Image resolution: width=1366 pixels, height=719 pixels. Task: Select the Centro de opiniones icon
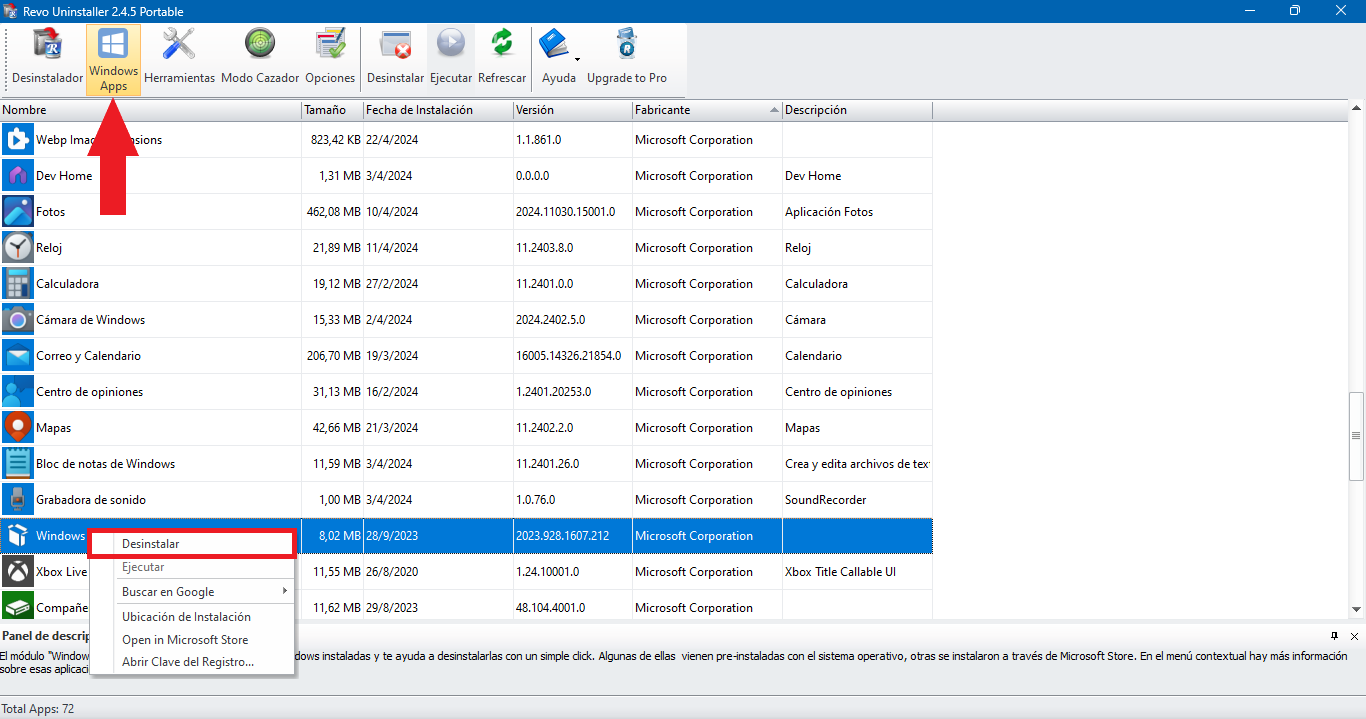[x=18, y=392]
